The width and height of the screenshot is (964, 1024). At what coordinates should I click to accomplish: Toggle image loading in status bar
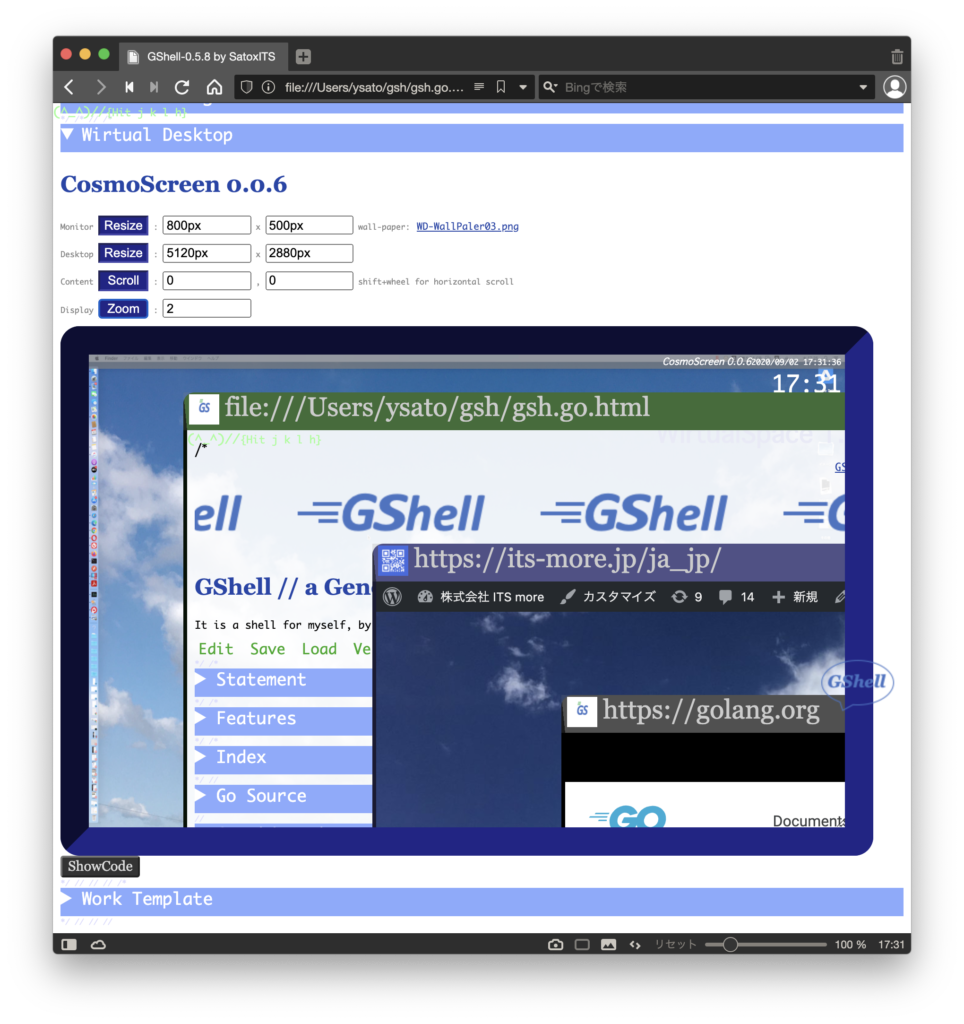pyautogui.click(x=608, y=944)
